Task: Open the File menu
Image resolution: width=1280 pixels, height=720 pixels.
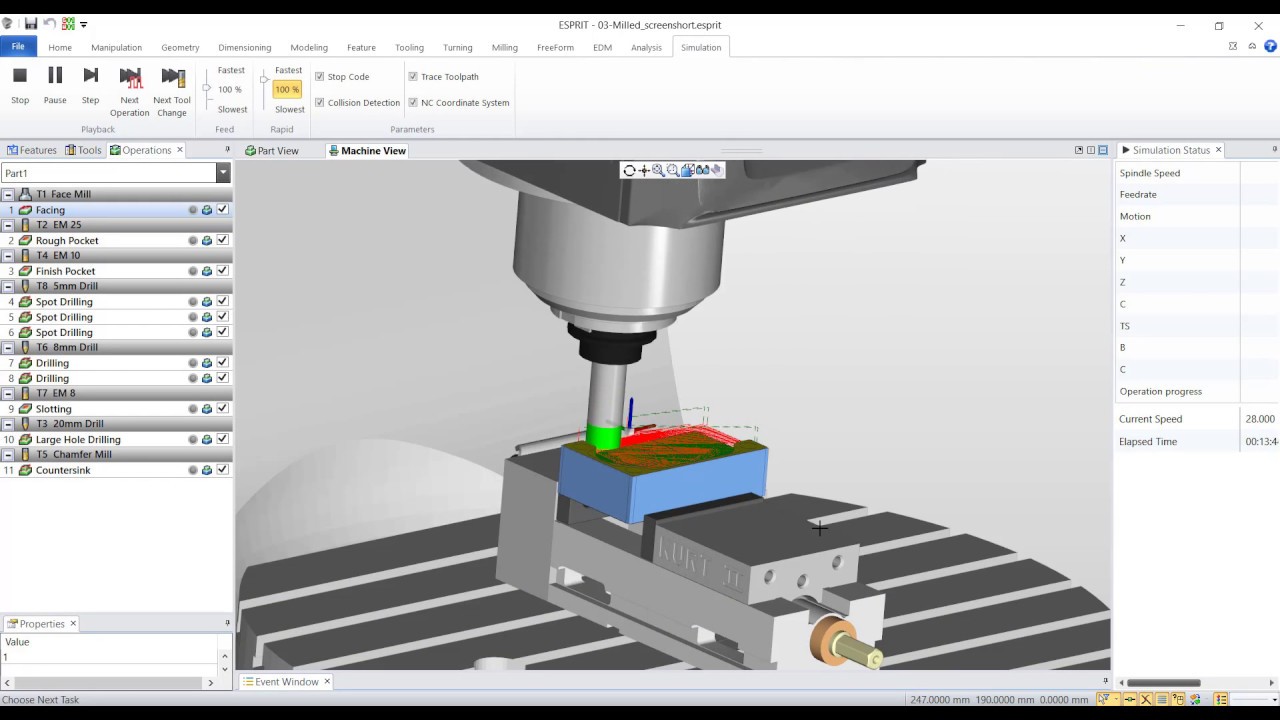Action: coord(18,46)
